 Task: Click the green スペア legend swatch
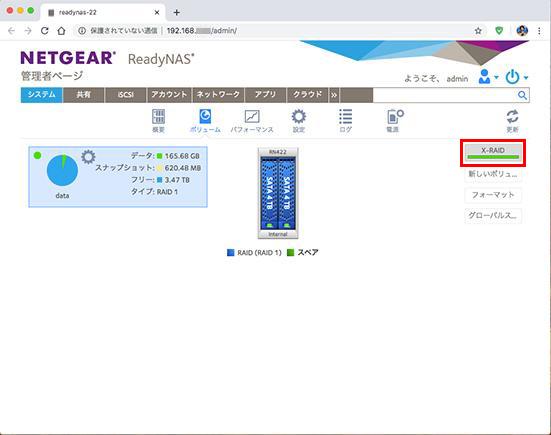point(290,253)
